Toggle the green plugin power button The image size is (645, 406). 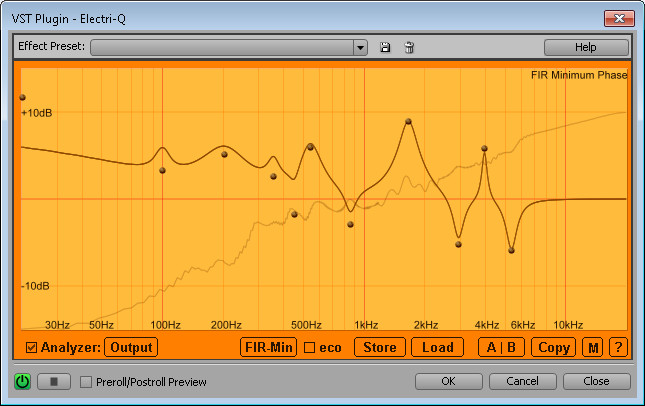[23, 382]
